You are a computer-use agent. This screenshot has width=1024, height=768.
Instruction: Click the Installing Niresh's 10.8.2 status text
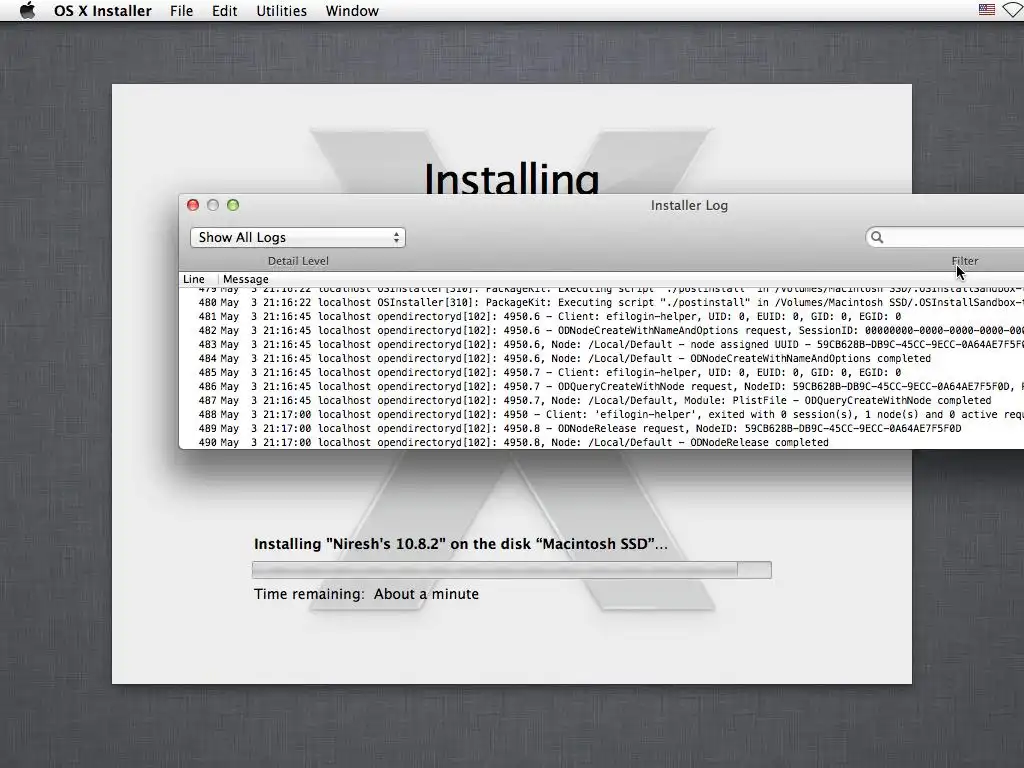click(x=460, y=544)
